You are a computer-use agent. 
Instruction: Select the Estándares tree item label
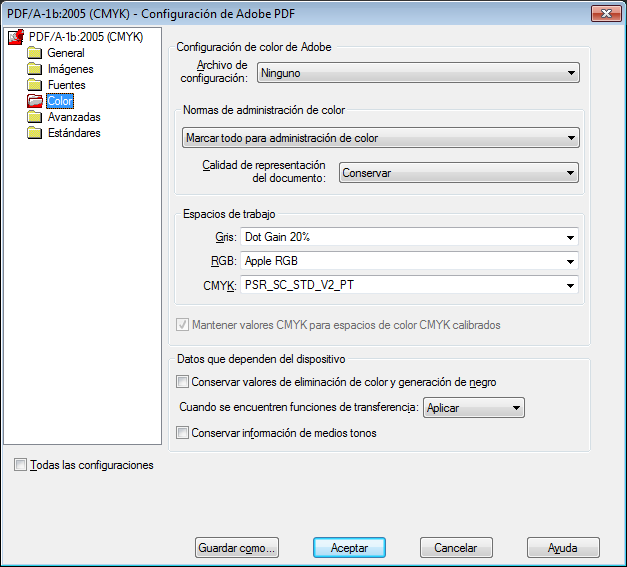[x=74, y=133]
